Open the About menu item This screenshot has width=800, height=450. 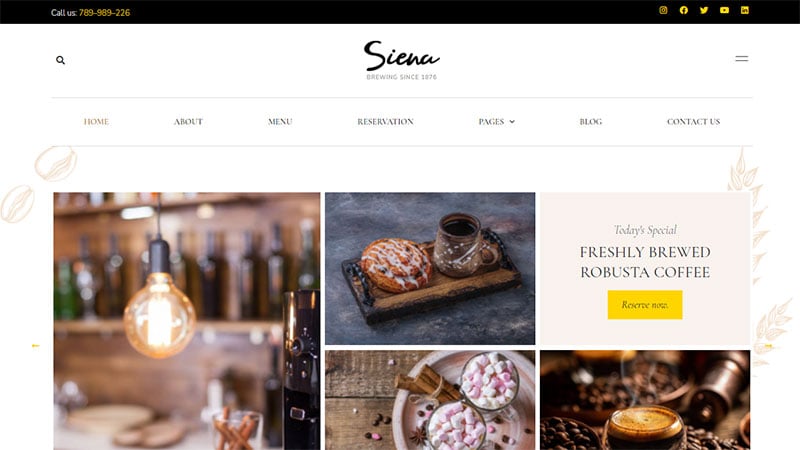click(188, 121)
